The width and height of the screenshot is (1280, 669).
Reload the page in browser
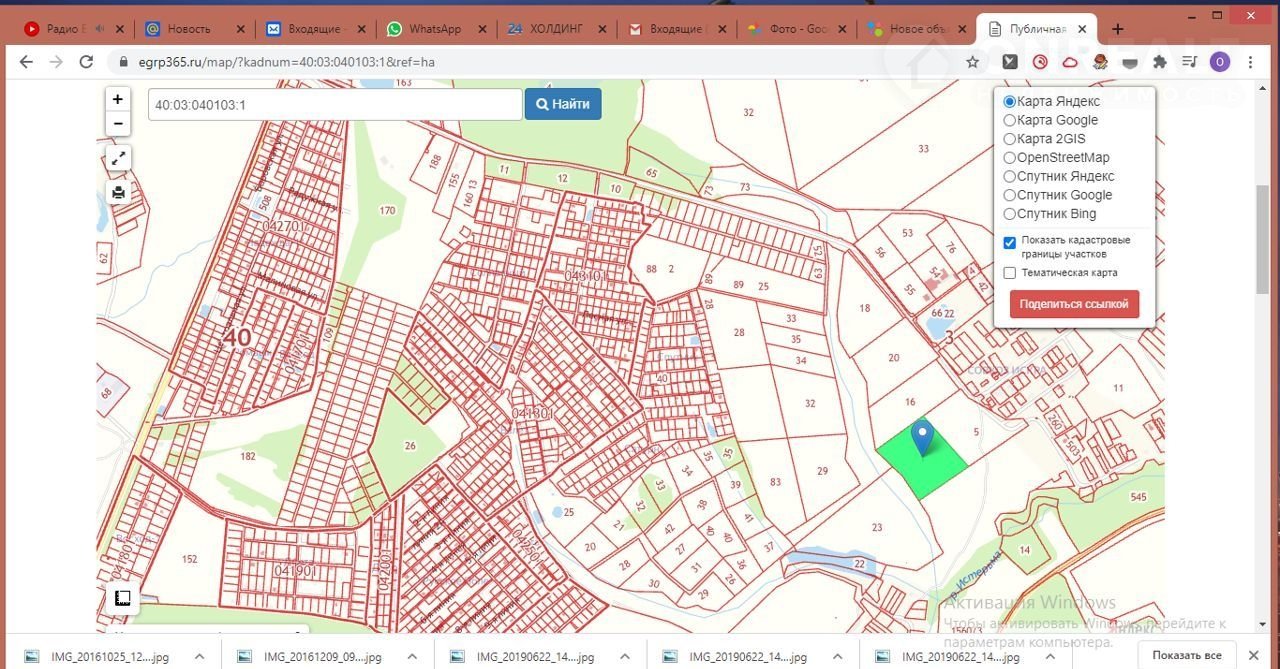coord(86,62)
